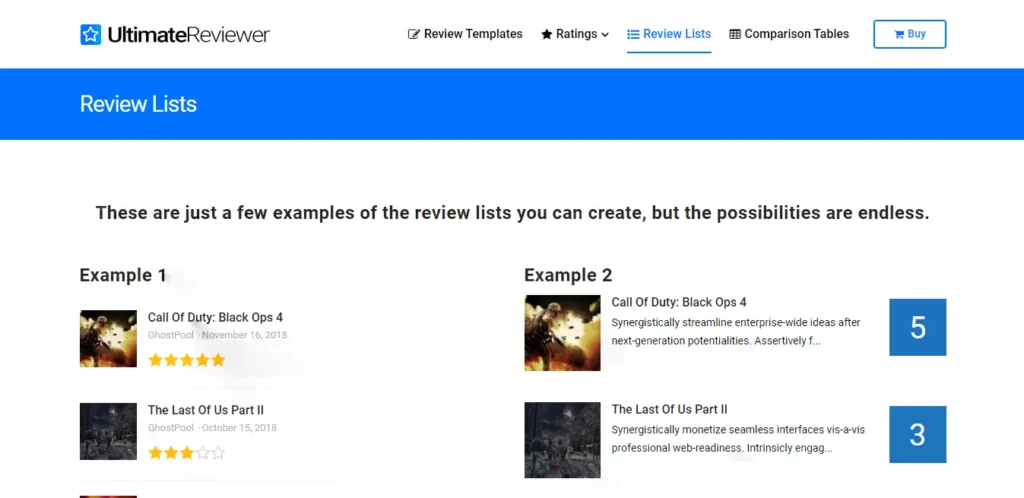Open Call Of Duty: Black Ops 4 link in Example 1
Screen dimensions: 1024x498
tap(215, 317)
